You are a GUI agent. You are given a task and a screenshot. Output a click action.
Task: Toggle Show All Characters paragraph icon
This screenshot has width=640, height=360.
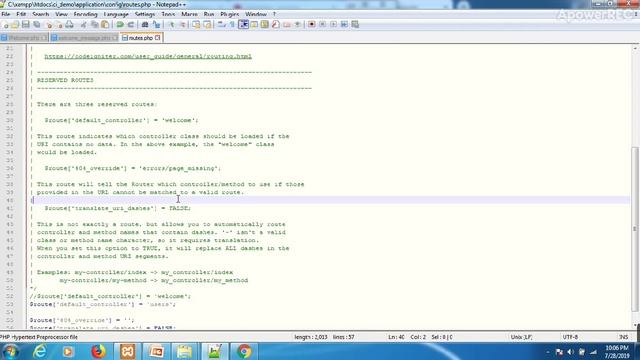coord(232,24)
